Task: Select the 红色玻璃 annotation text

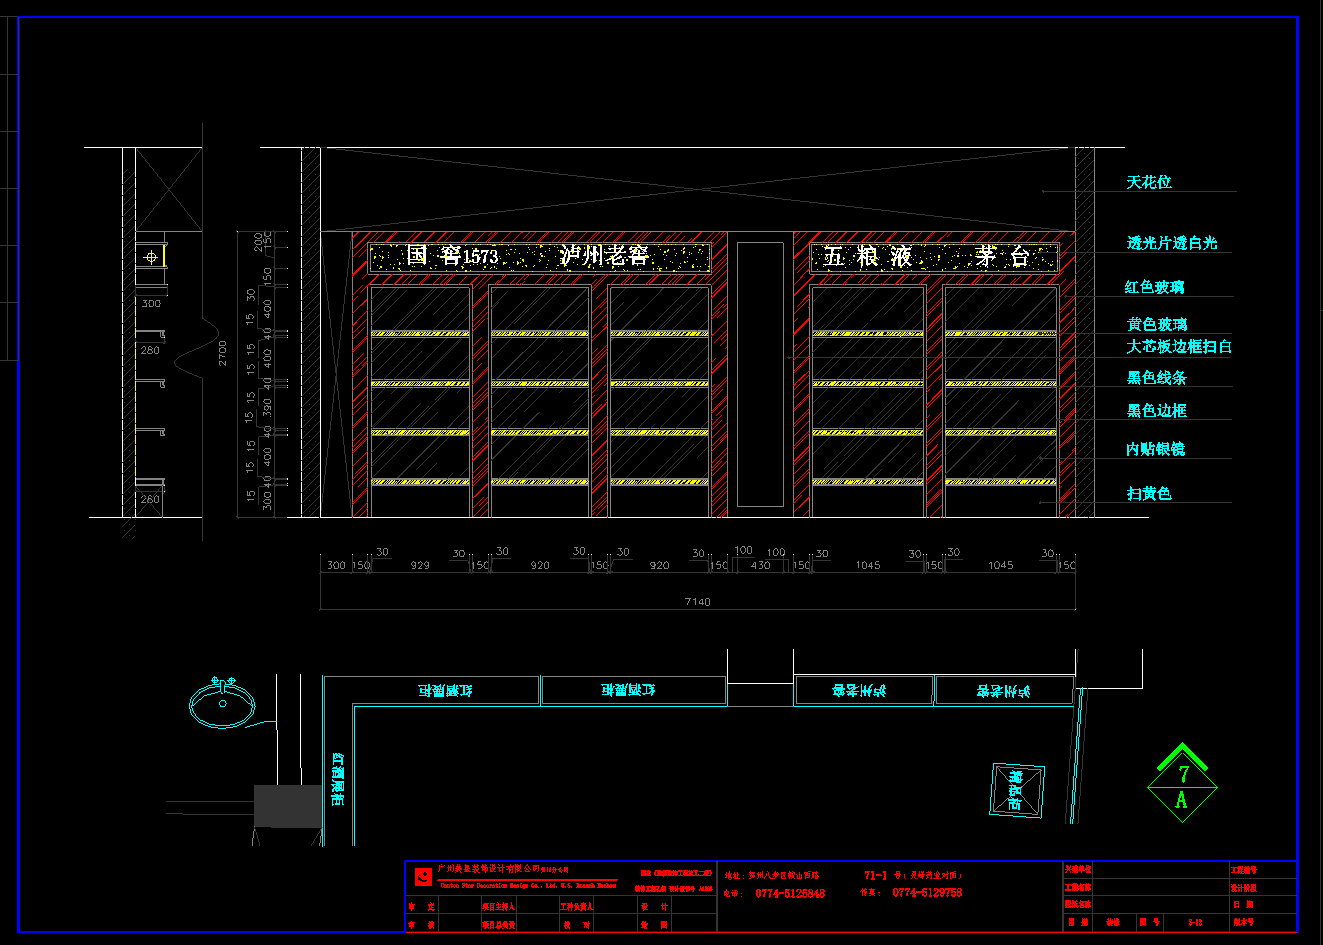Action: [x=1154, y=287]
